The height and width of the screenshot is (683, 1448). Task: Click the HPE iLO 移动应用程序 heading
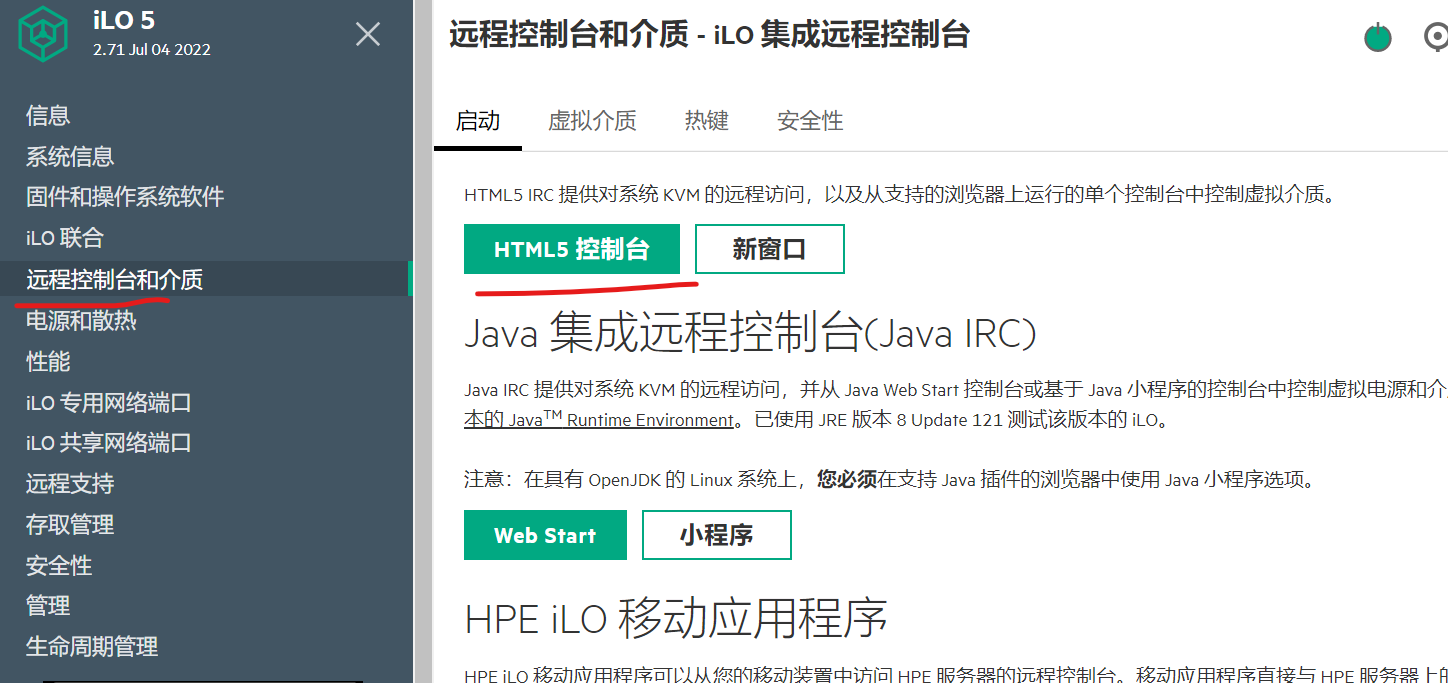[676, 619]
